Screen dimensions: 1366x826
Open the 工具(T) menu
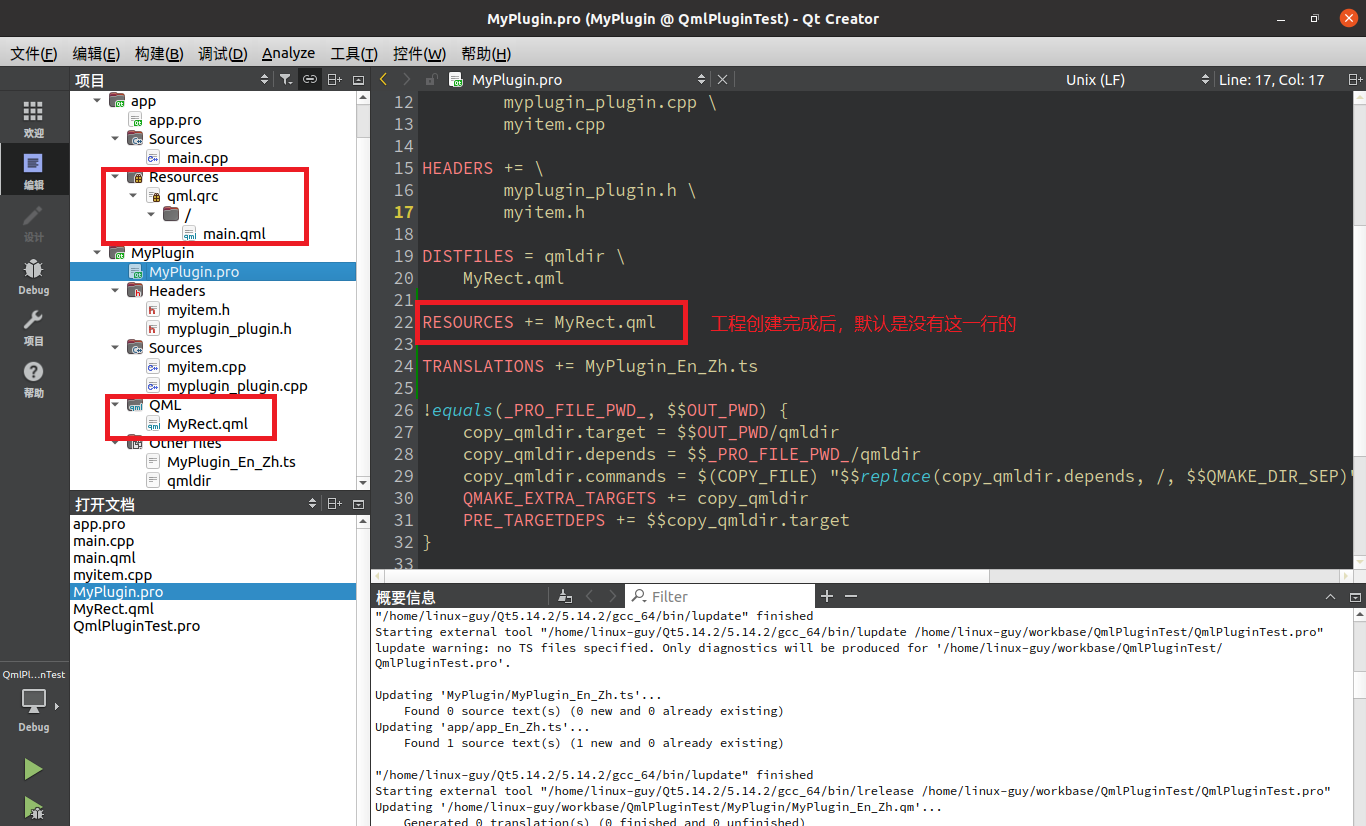[x=352, y=53]
